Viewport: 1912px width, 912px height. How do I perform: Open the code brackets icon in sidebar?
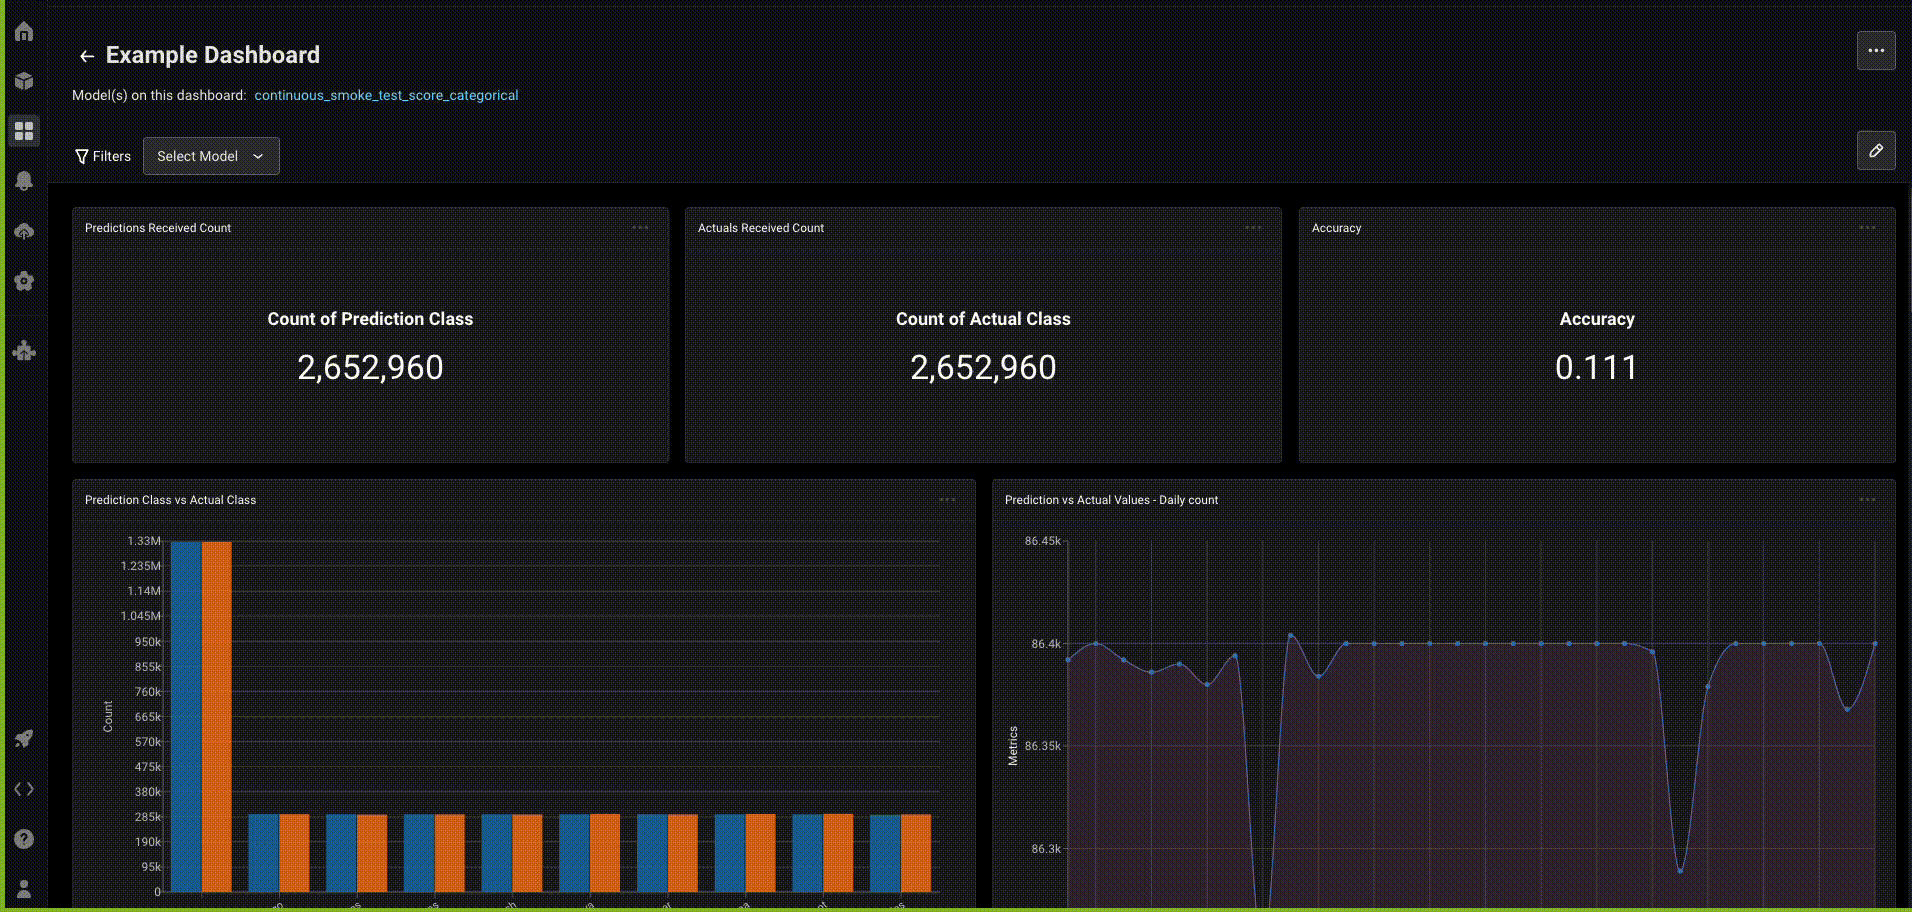click(x=24, y=789)
